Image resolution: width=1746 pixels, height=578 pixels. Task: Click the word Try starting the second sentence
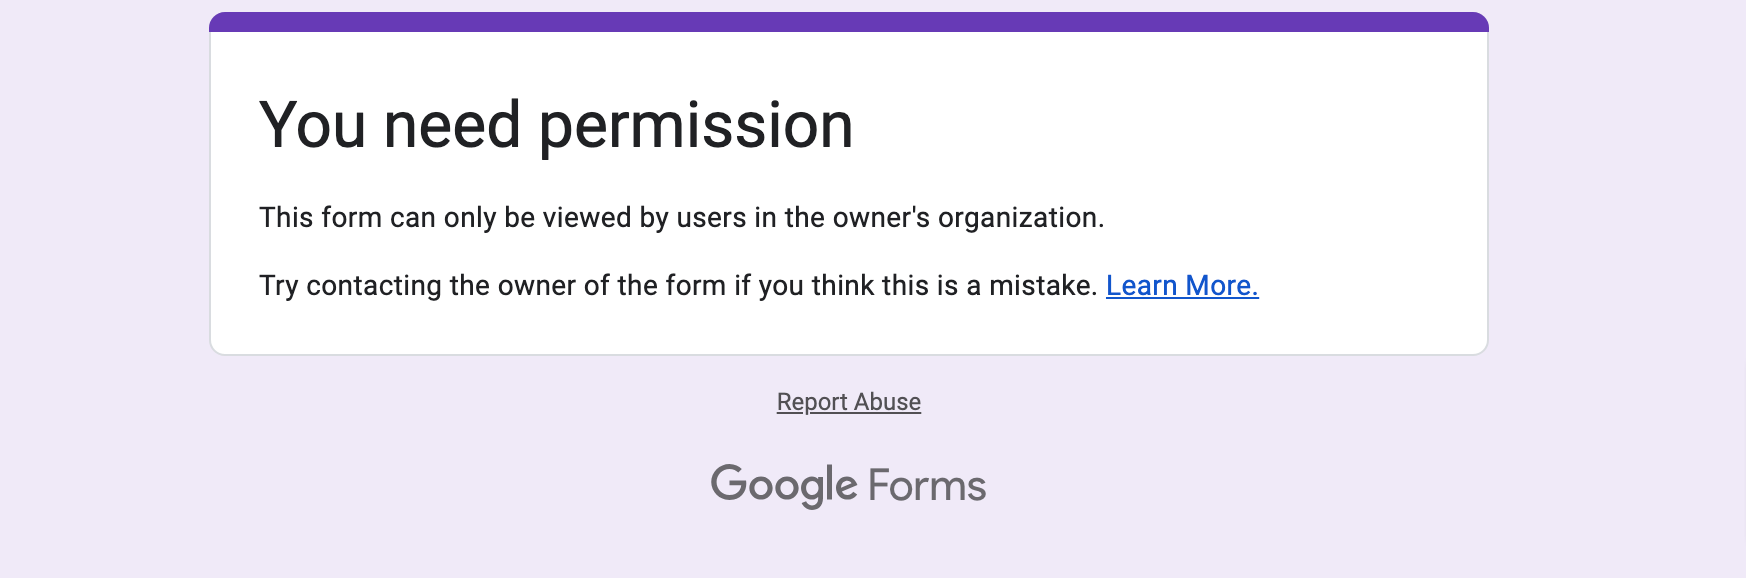279,287
